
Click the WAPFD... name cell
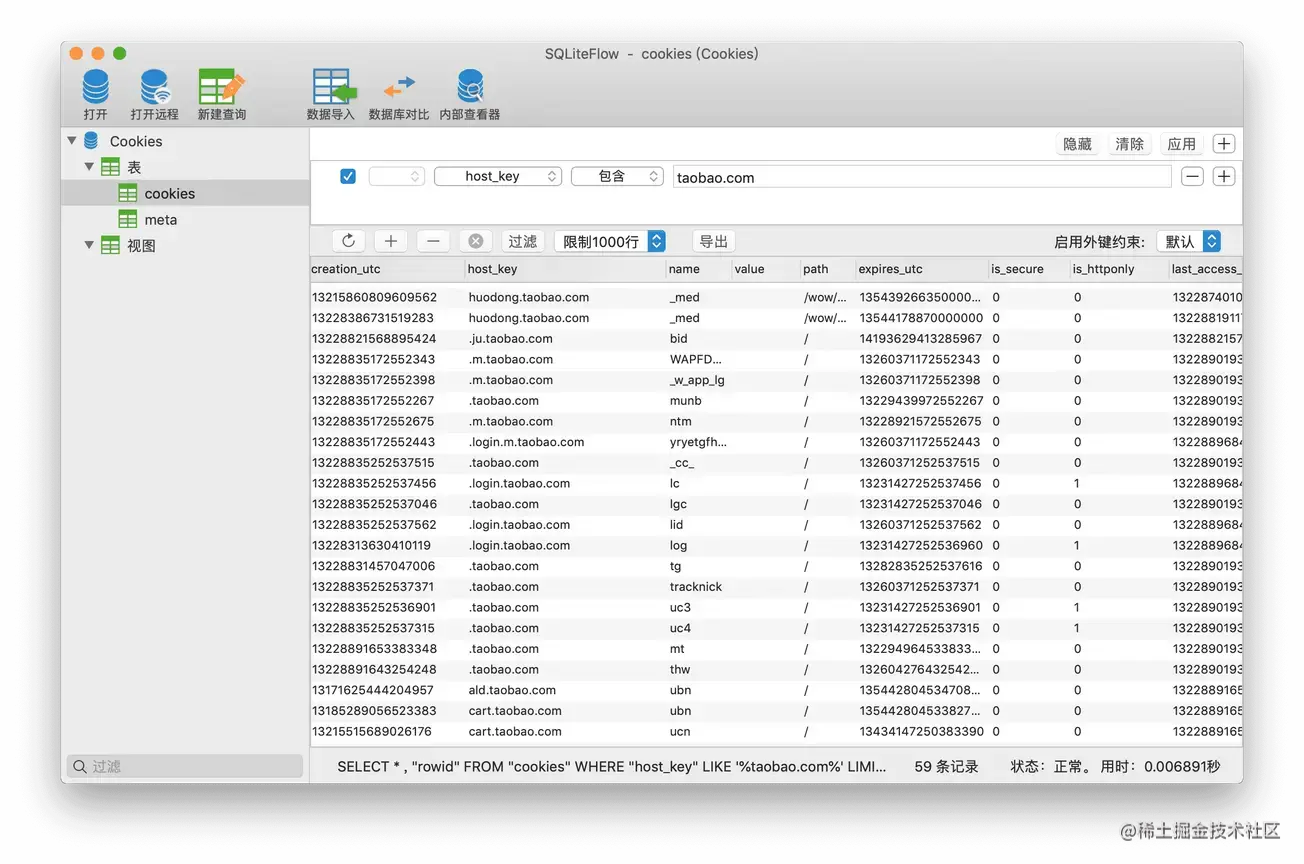click(x=696, y=359)
